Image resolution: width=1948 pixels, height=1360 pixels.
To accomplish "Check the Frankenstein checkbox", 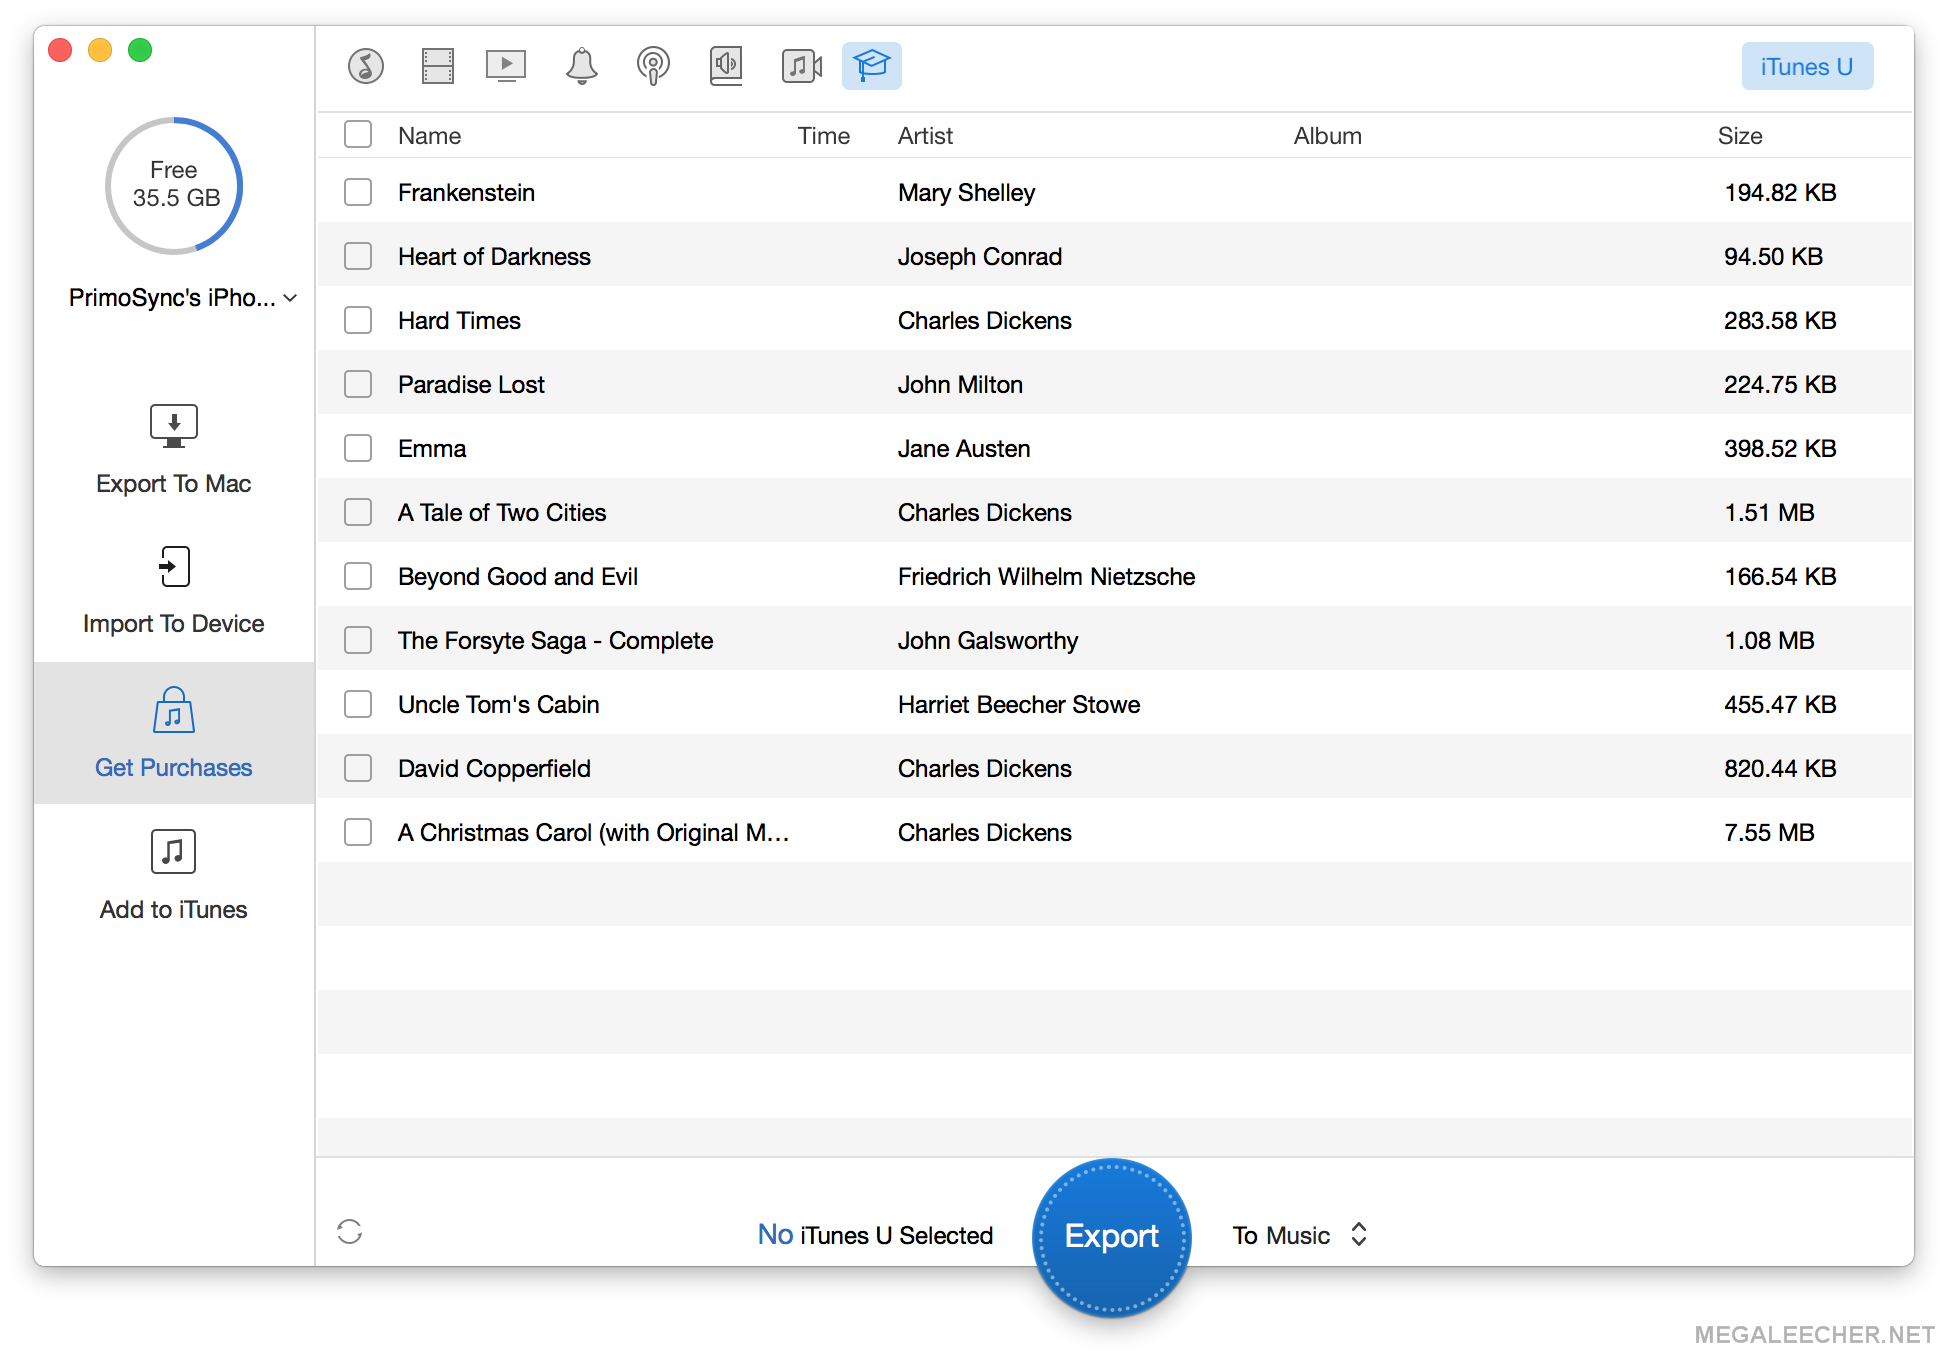I will coord(358,192).
